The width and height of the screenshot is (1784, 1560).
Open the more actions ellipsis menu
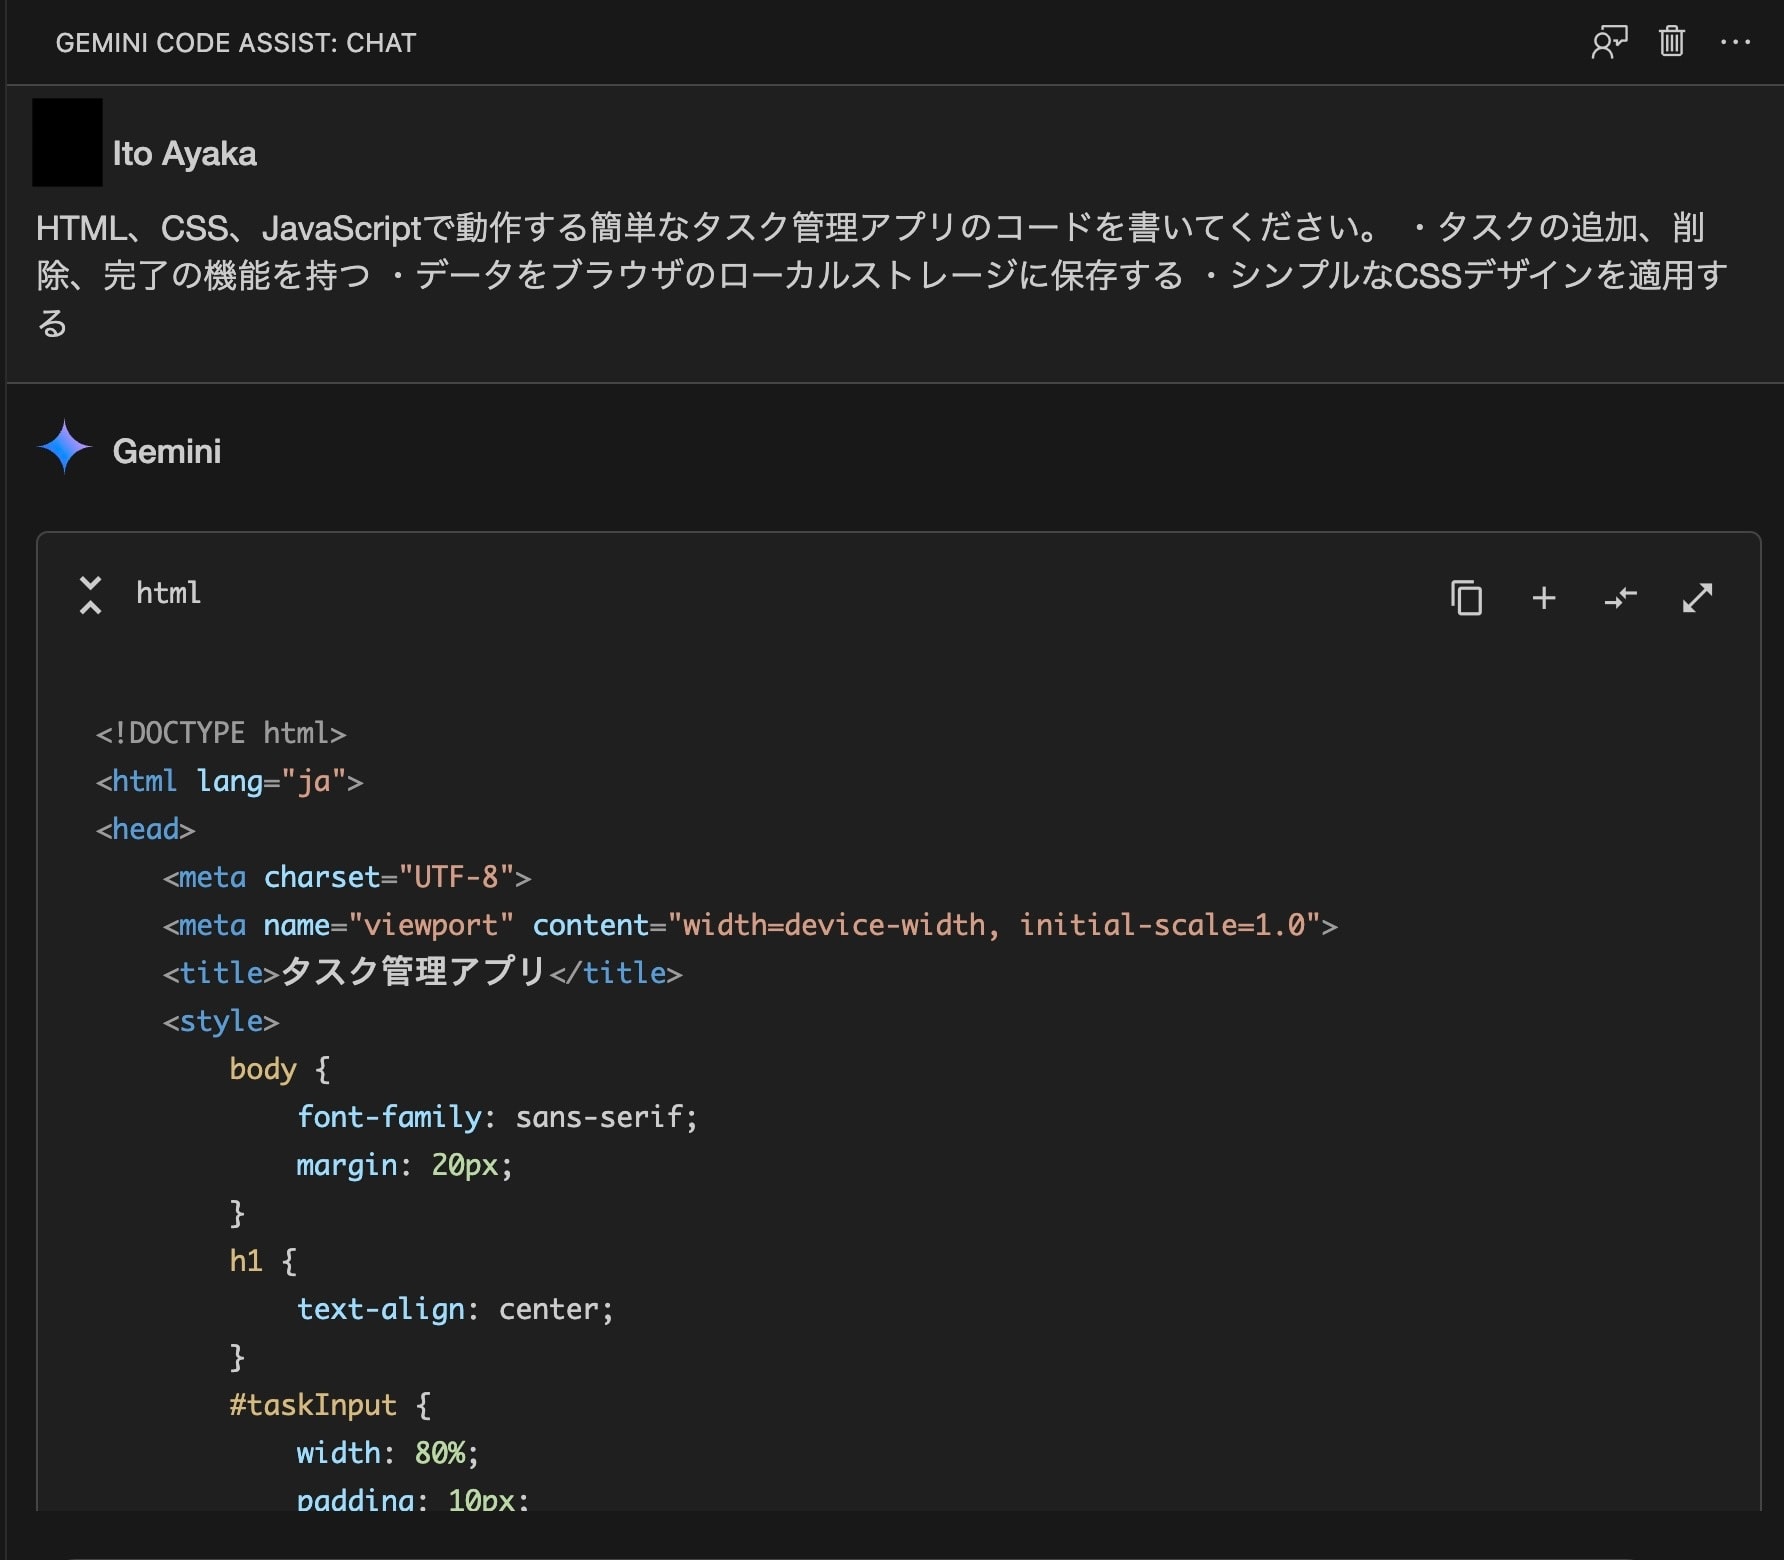[1735, 42]
